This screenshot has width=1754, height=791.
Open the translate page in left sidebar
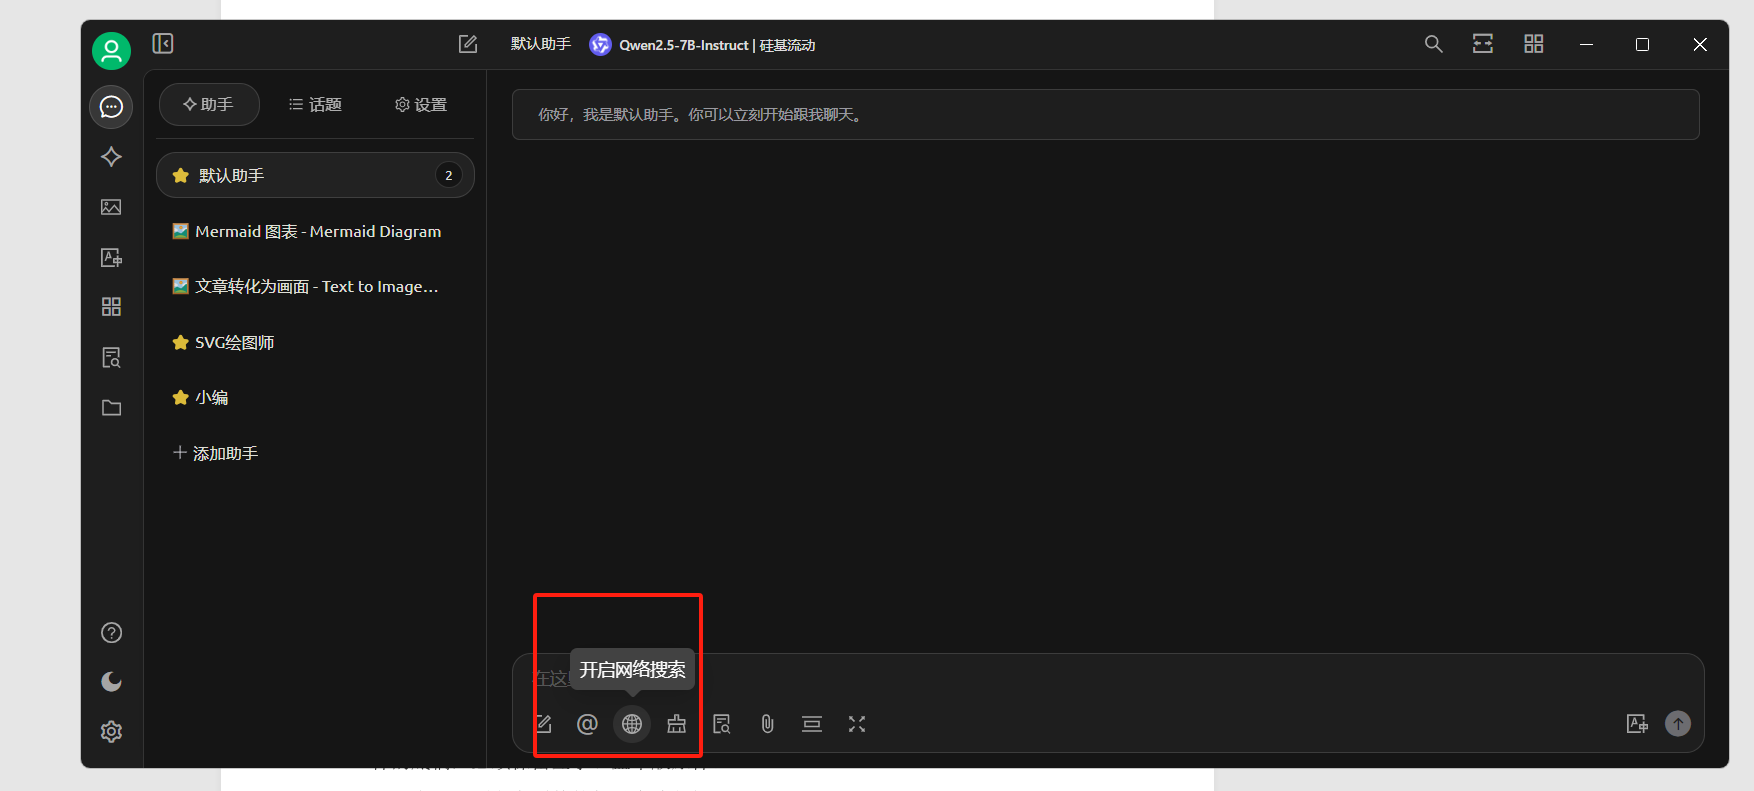point(111,257)
